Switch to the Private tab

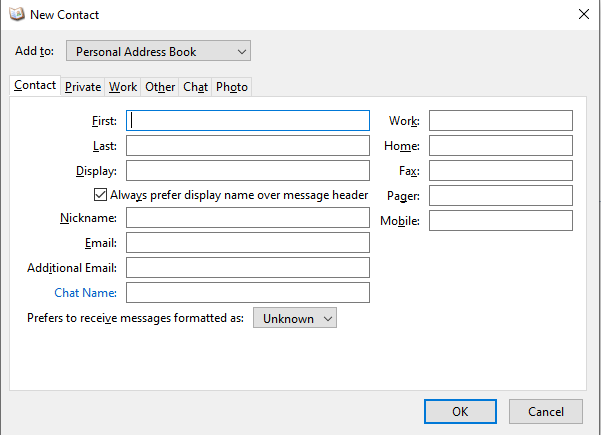(83, 87)
